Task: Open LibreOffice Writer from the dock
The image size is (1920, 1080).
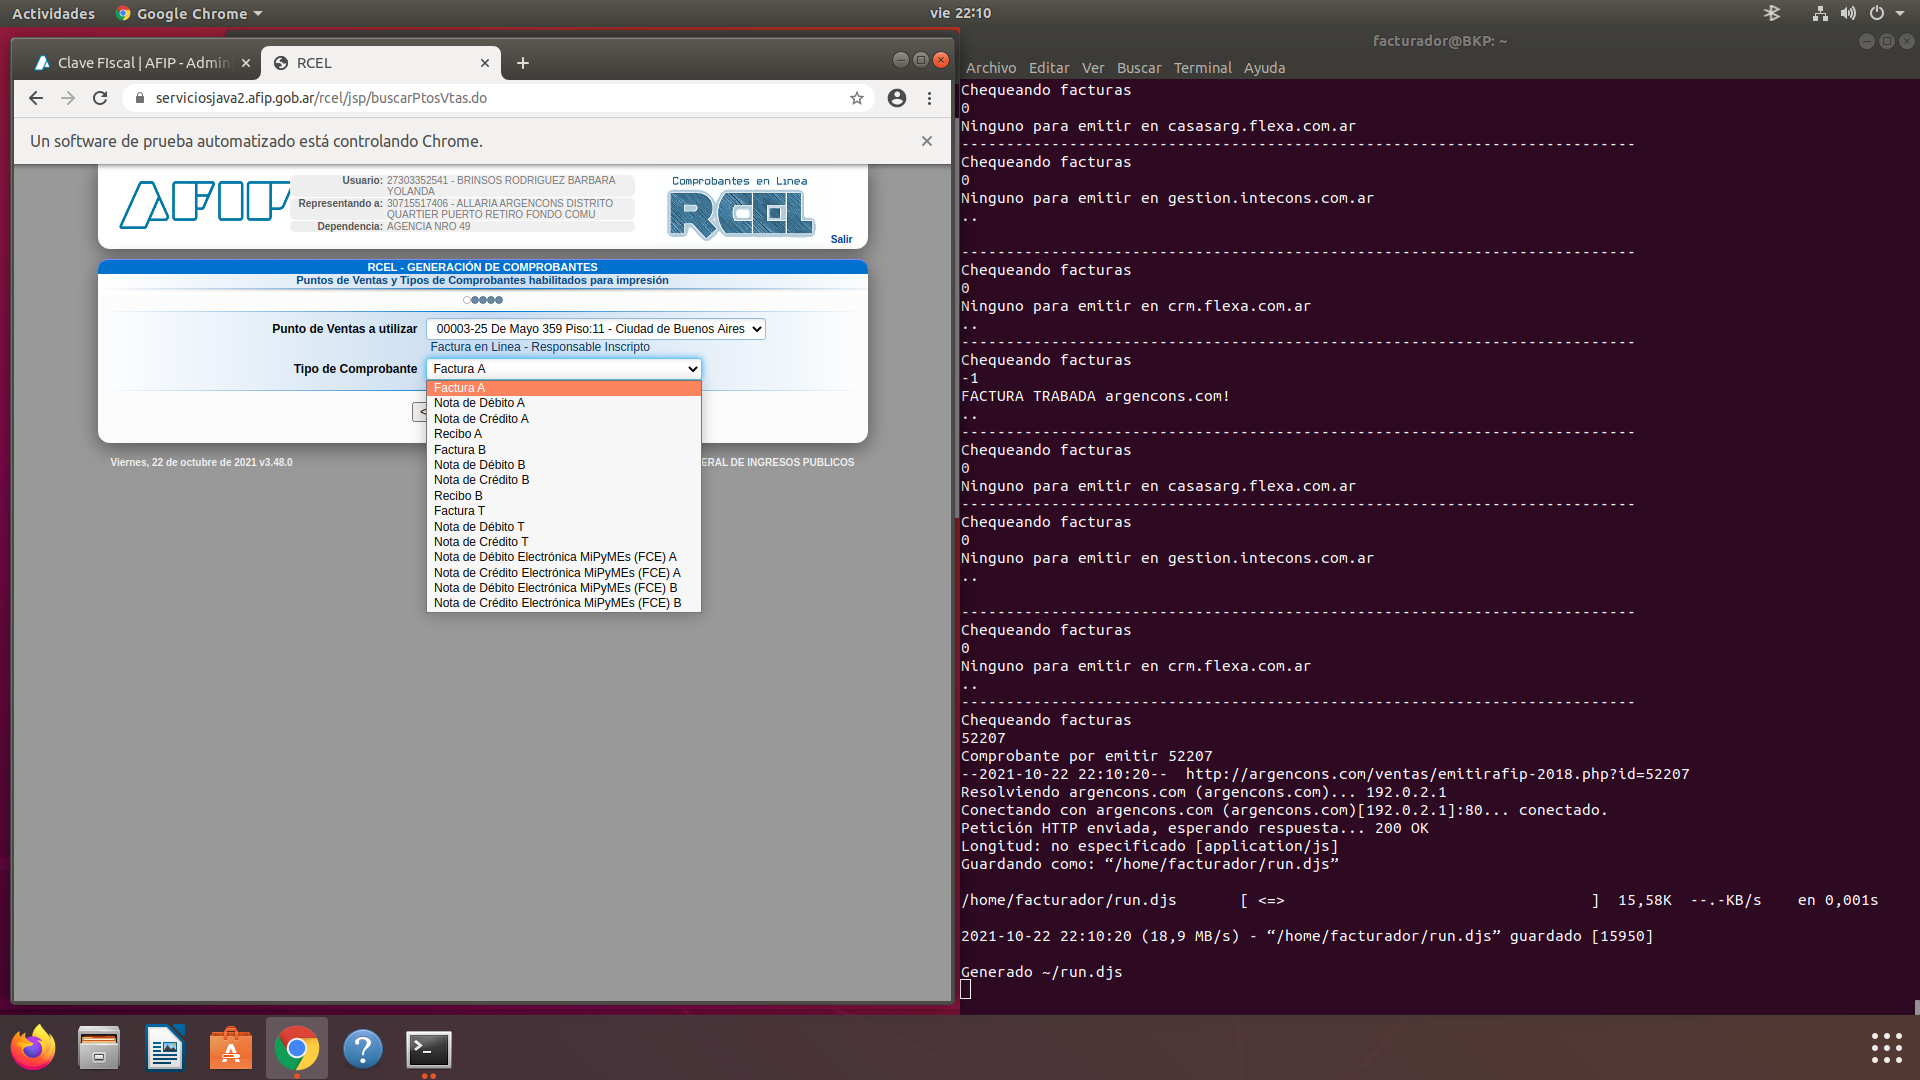Action: coord(165,1049)
